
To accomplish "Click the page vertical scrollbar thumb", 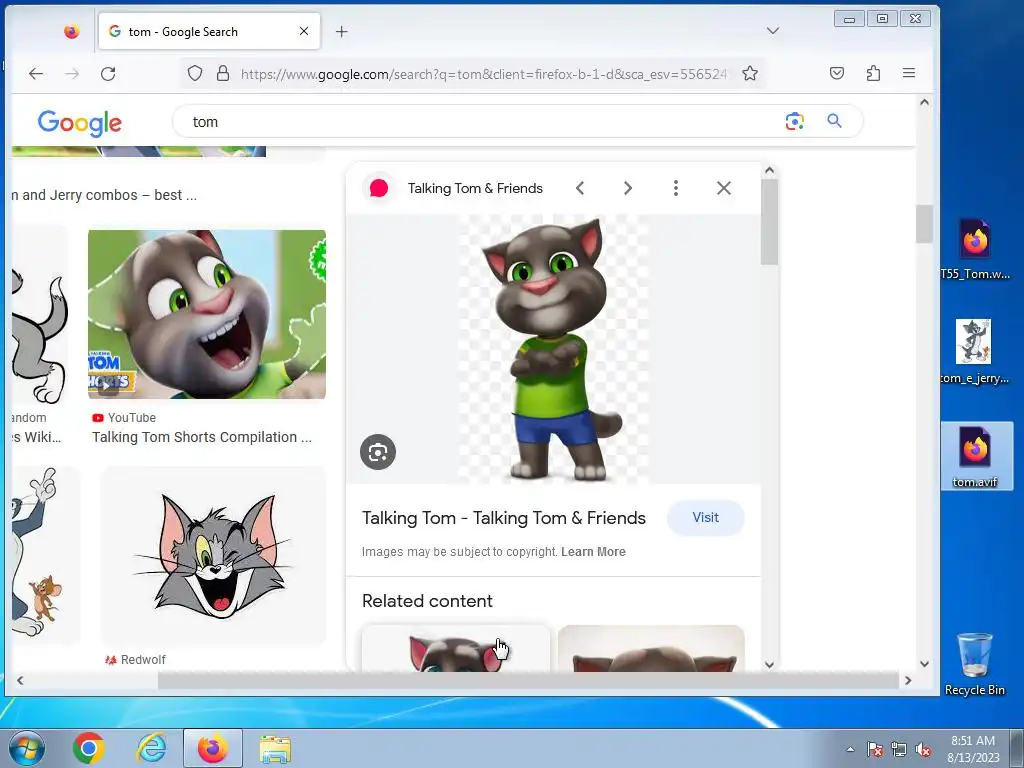I will coord(924,224).
